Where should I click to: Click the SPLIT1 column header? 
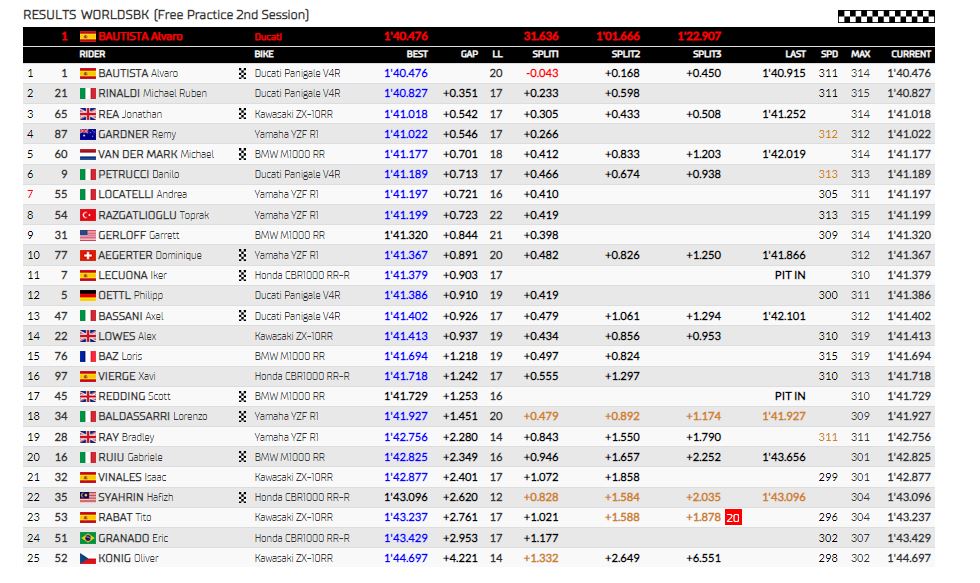coord(546,54)
